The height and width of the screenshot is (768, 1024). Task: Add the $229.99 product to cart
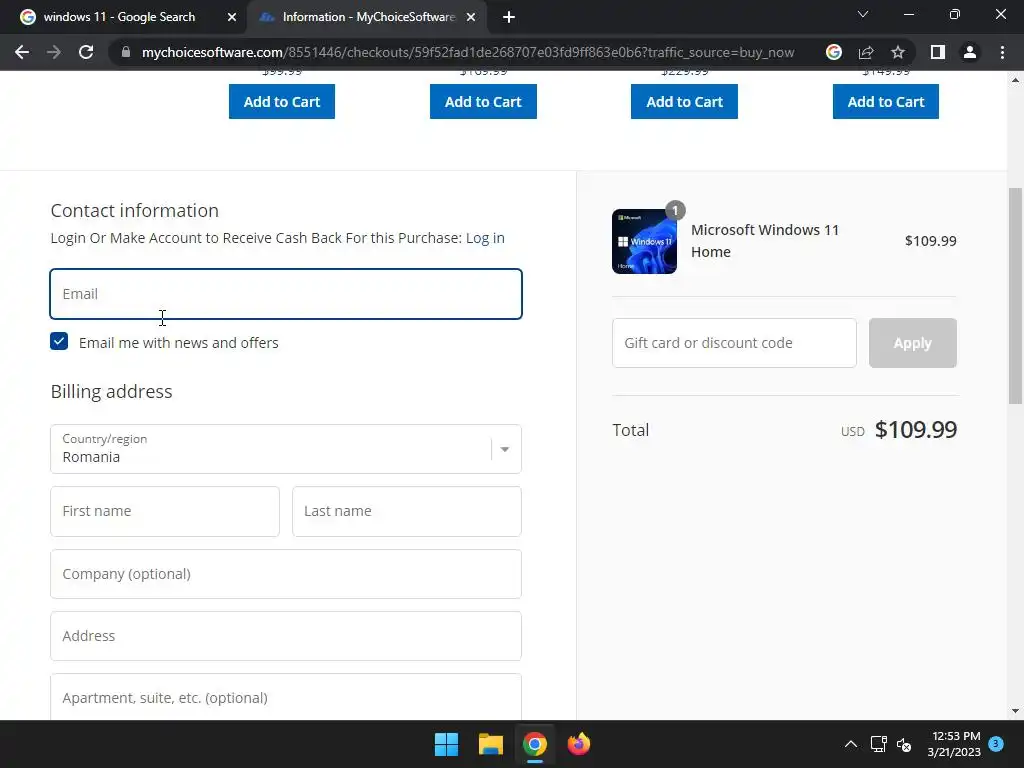(684, 101)
